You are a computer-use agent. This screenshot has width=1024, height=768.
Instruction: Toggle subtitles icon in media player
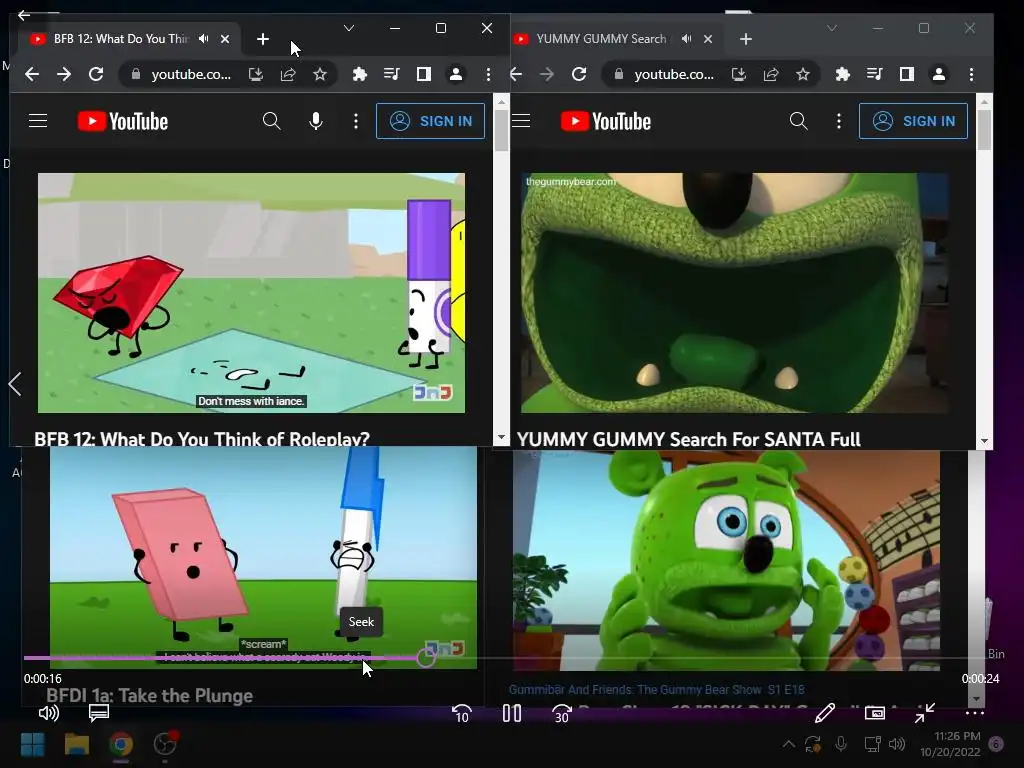point(99,713)
